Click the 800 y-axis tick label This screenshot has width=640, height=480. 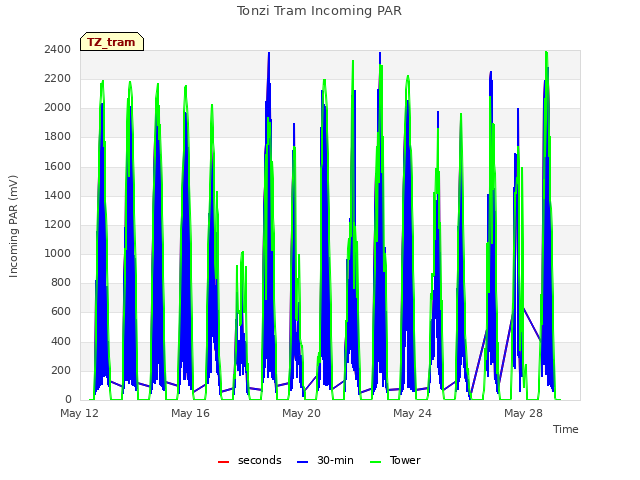pos(61,282)
